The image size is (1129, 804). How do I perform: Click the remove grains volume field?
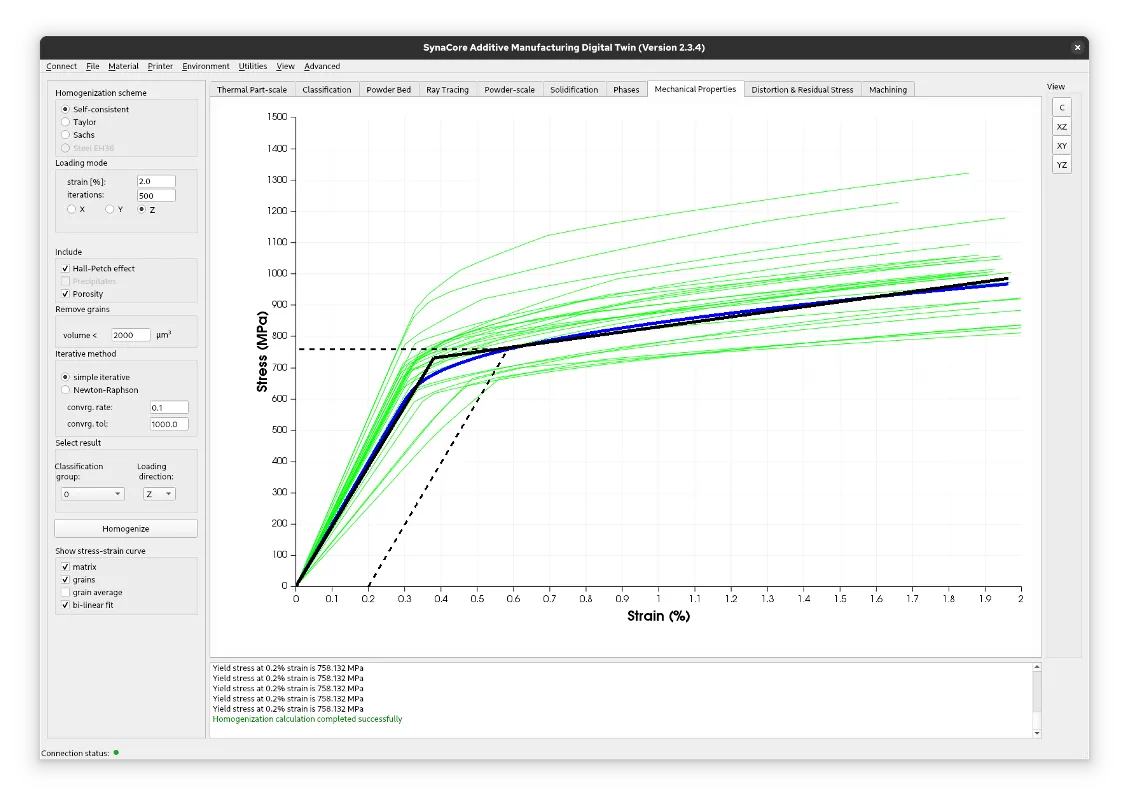[x=131, y=335]
